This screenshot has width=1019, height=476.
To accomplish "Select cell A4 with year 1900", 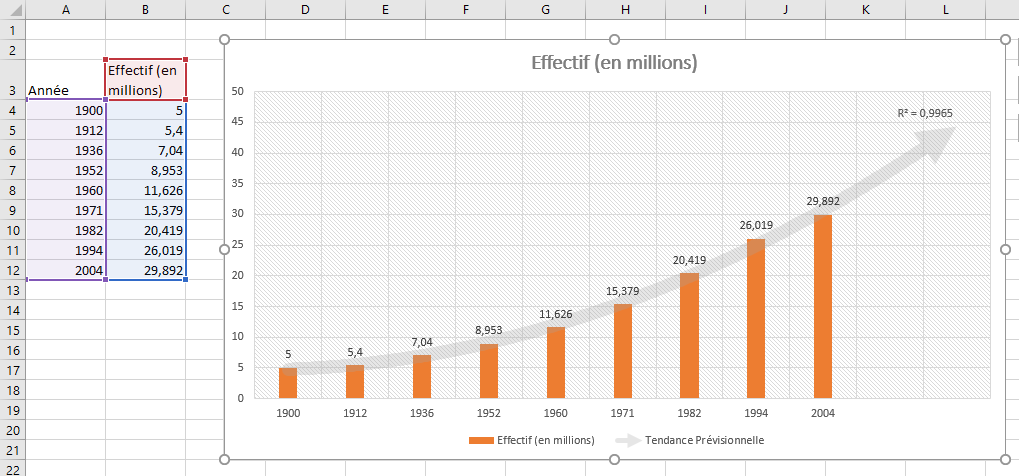I will pyautogui.click(x=66, y=111).
